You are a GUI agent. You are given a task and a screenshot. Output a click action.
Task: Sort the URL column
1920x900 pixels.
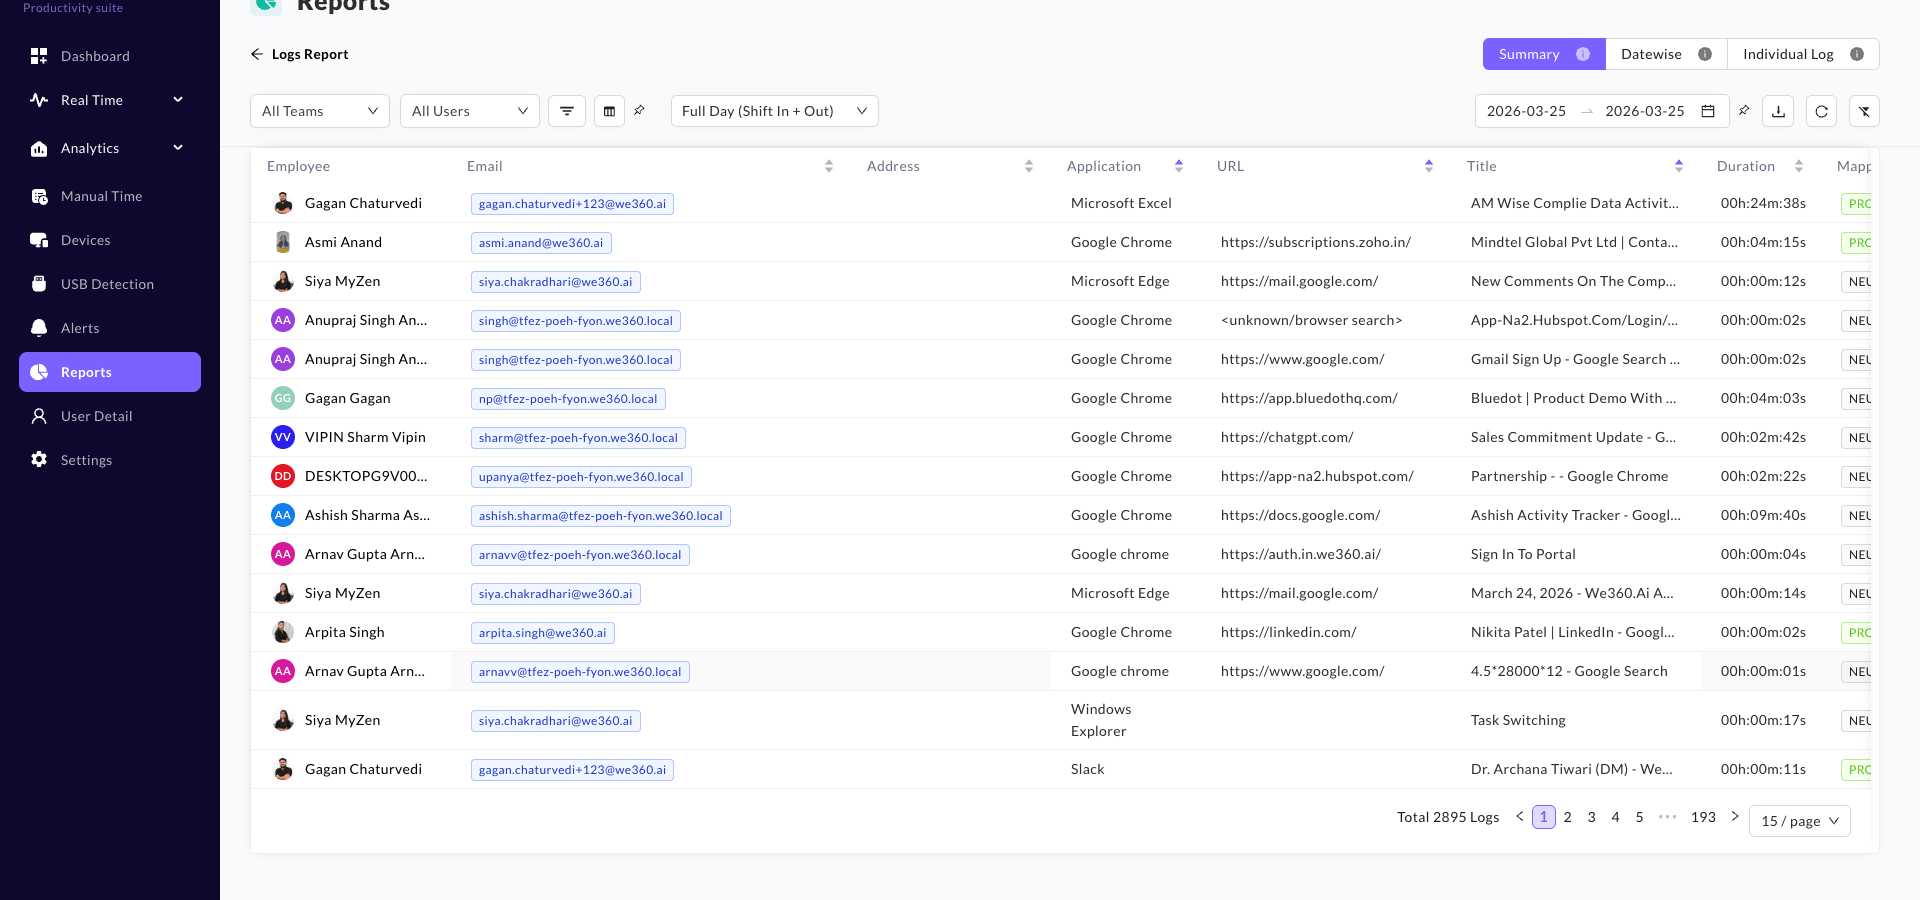[1429, 166]
